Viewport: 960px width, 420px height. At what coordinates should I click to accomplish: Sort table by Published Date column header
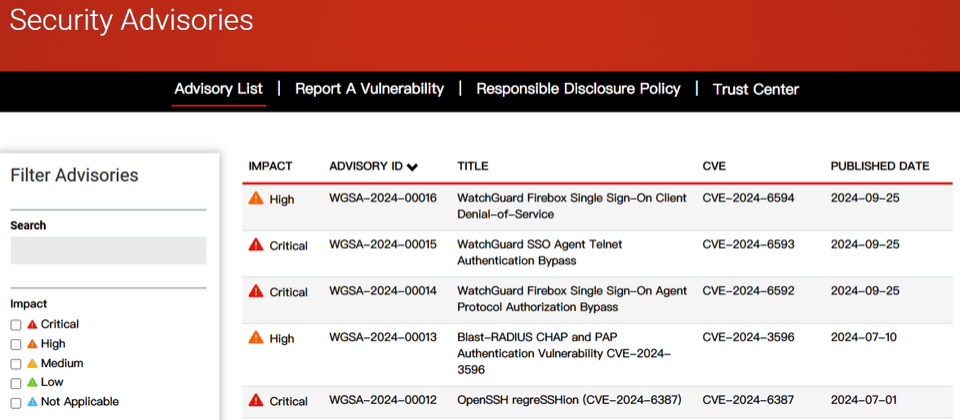[880, 166]
